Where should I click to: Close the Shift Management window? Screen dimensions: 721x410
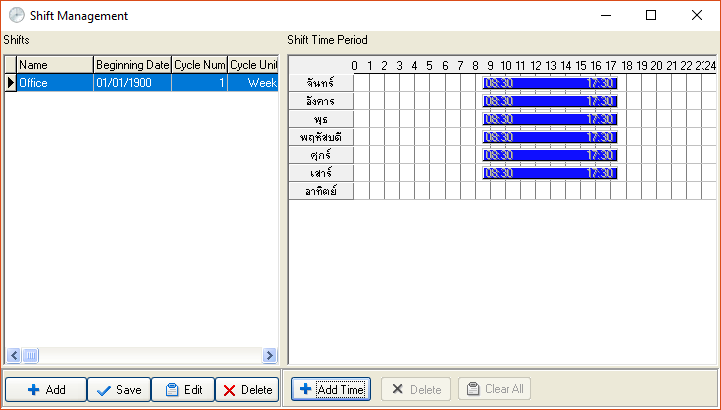697,15
